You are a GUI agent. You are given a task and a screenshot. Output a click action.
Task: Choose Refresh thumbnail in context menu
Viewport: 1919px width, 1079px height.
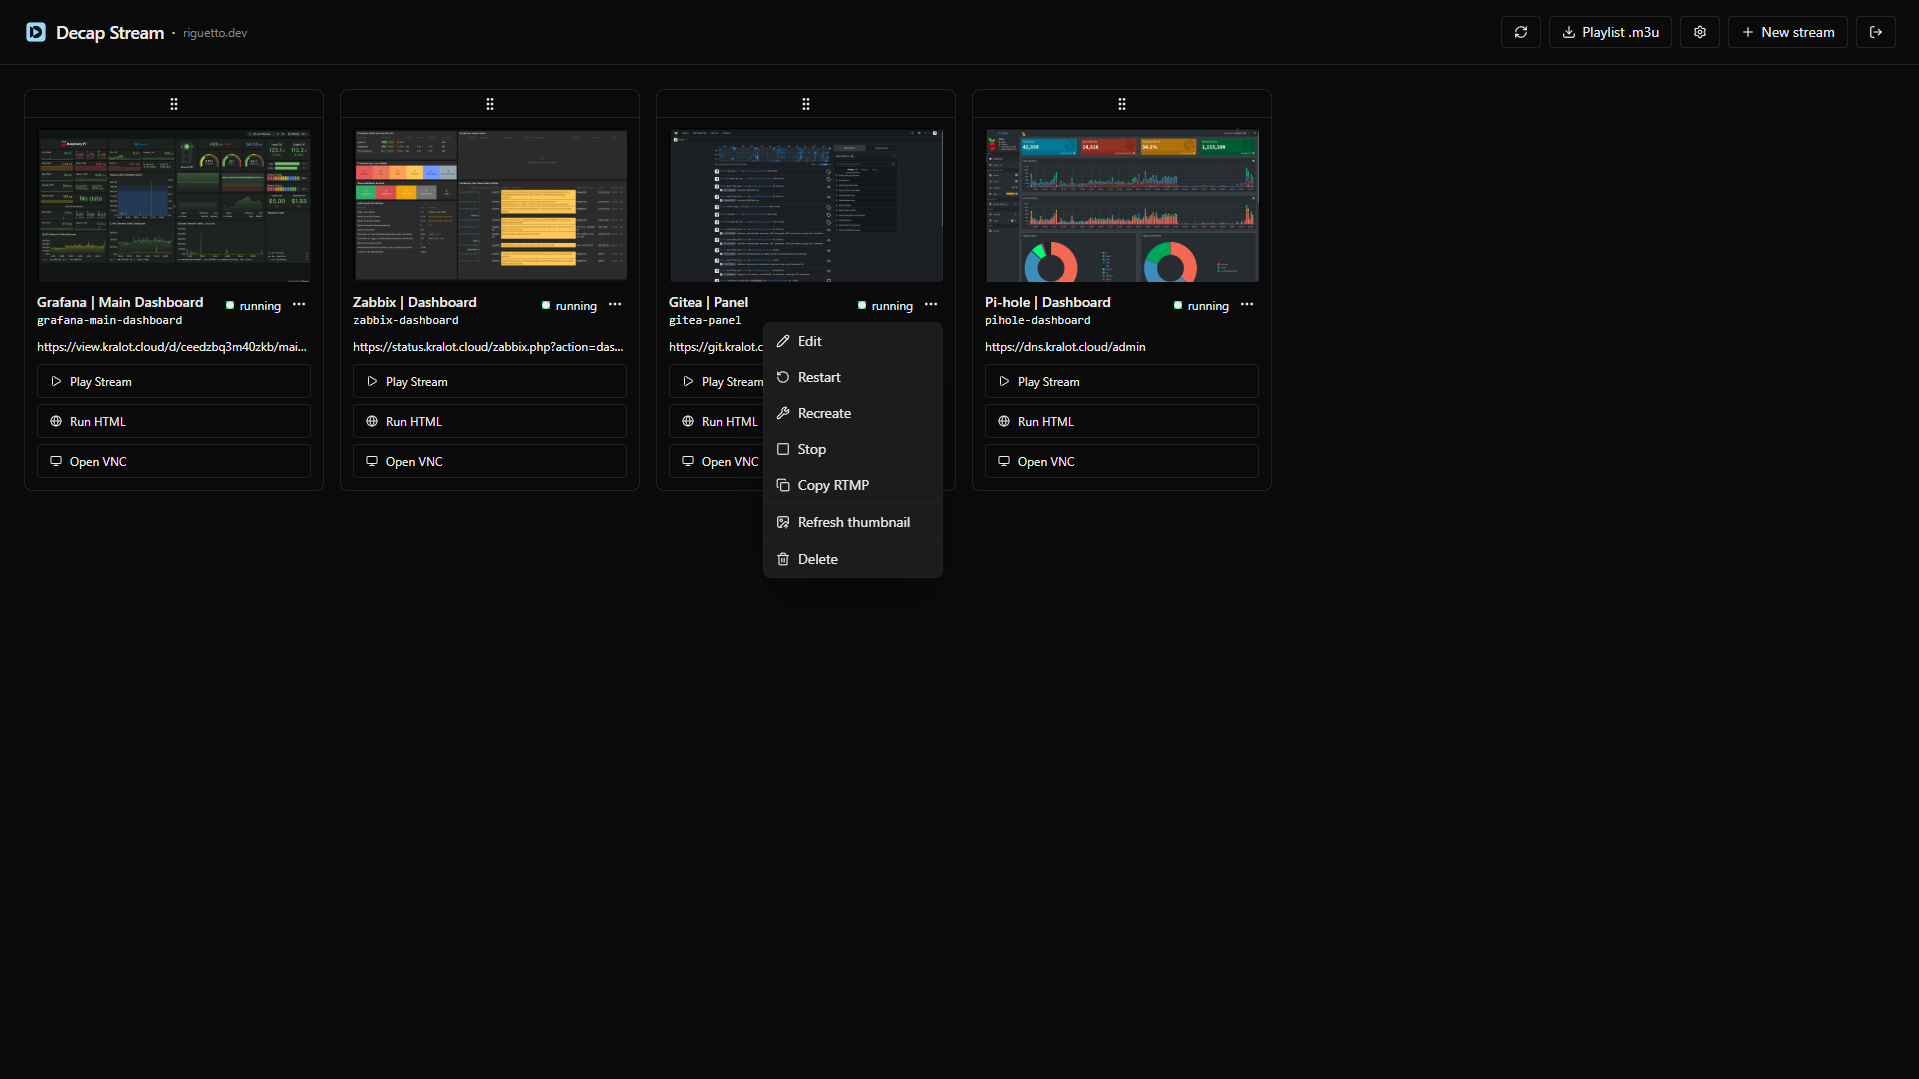(853, 521)
